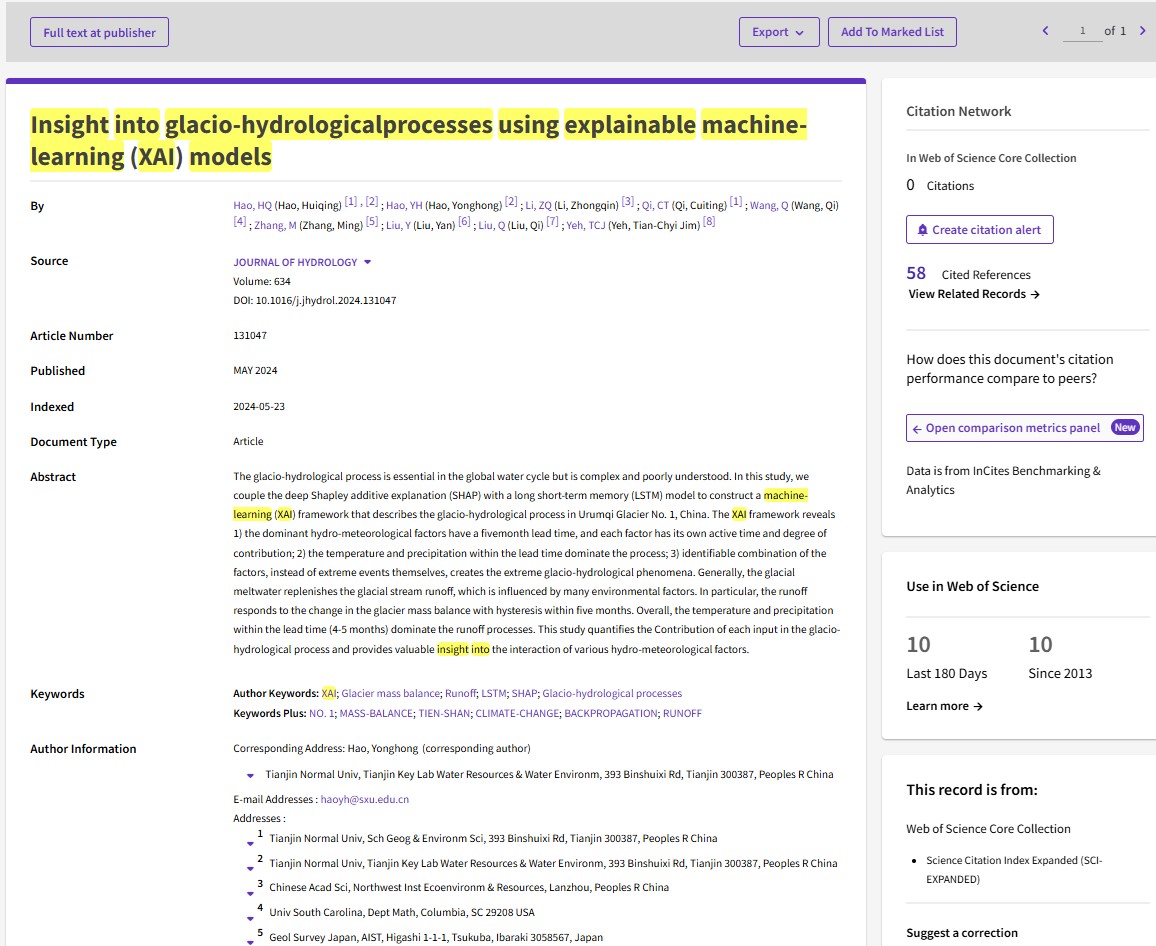Open author Yeh, TCJ profile
This screenshot has height=946, width=1156.
pos(585,226)
